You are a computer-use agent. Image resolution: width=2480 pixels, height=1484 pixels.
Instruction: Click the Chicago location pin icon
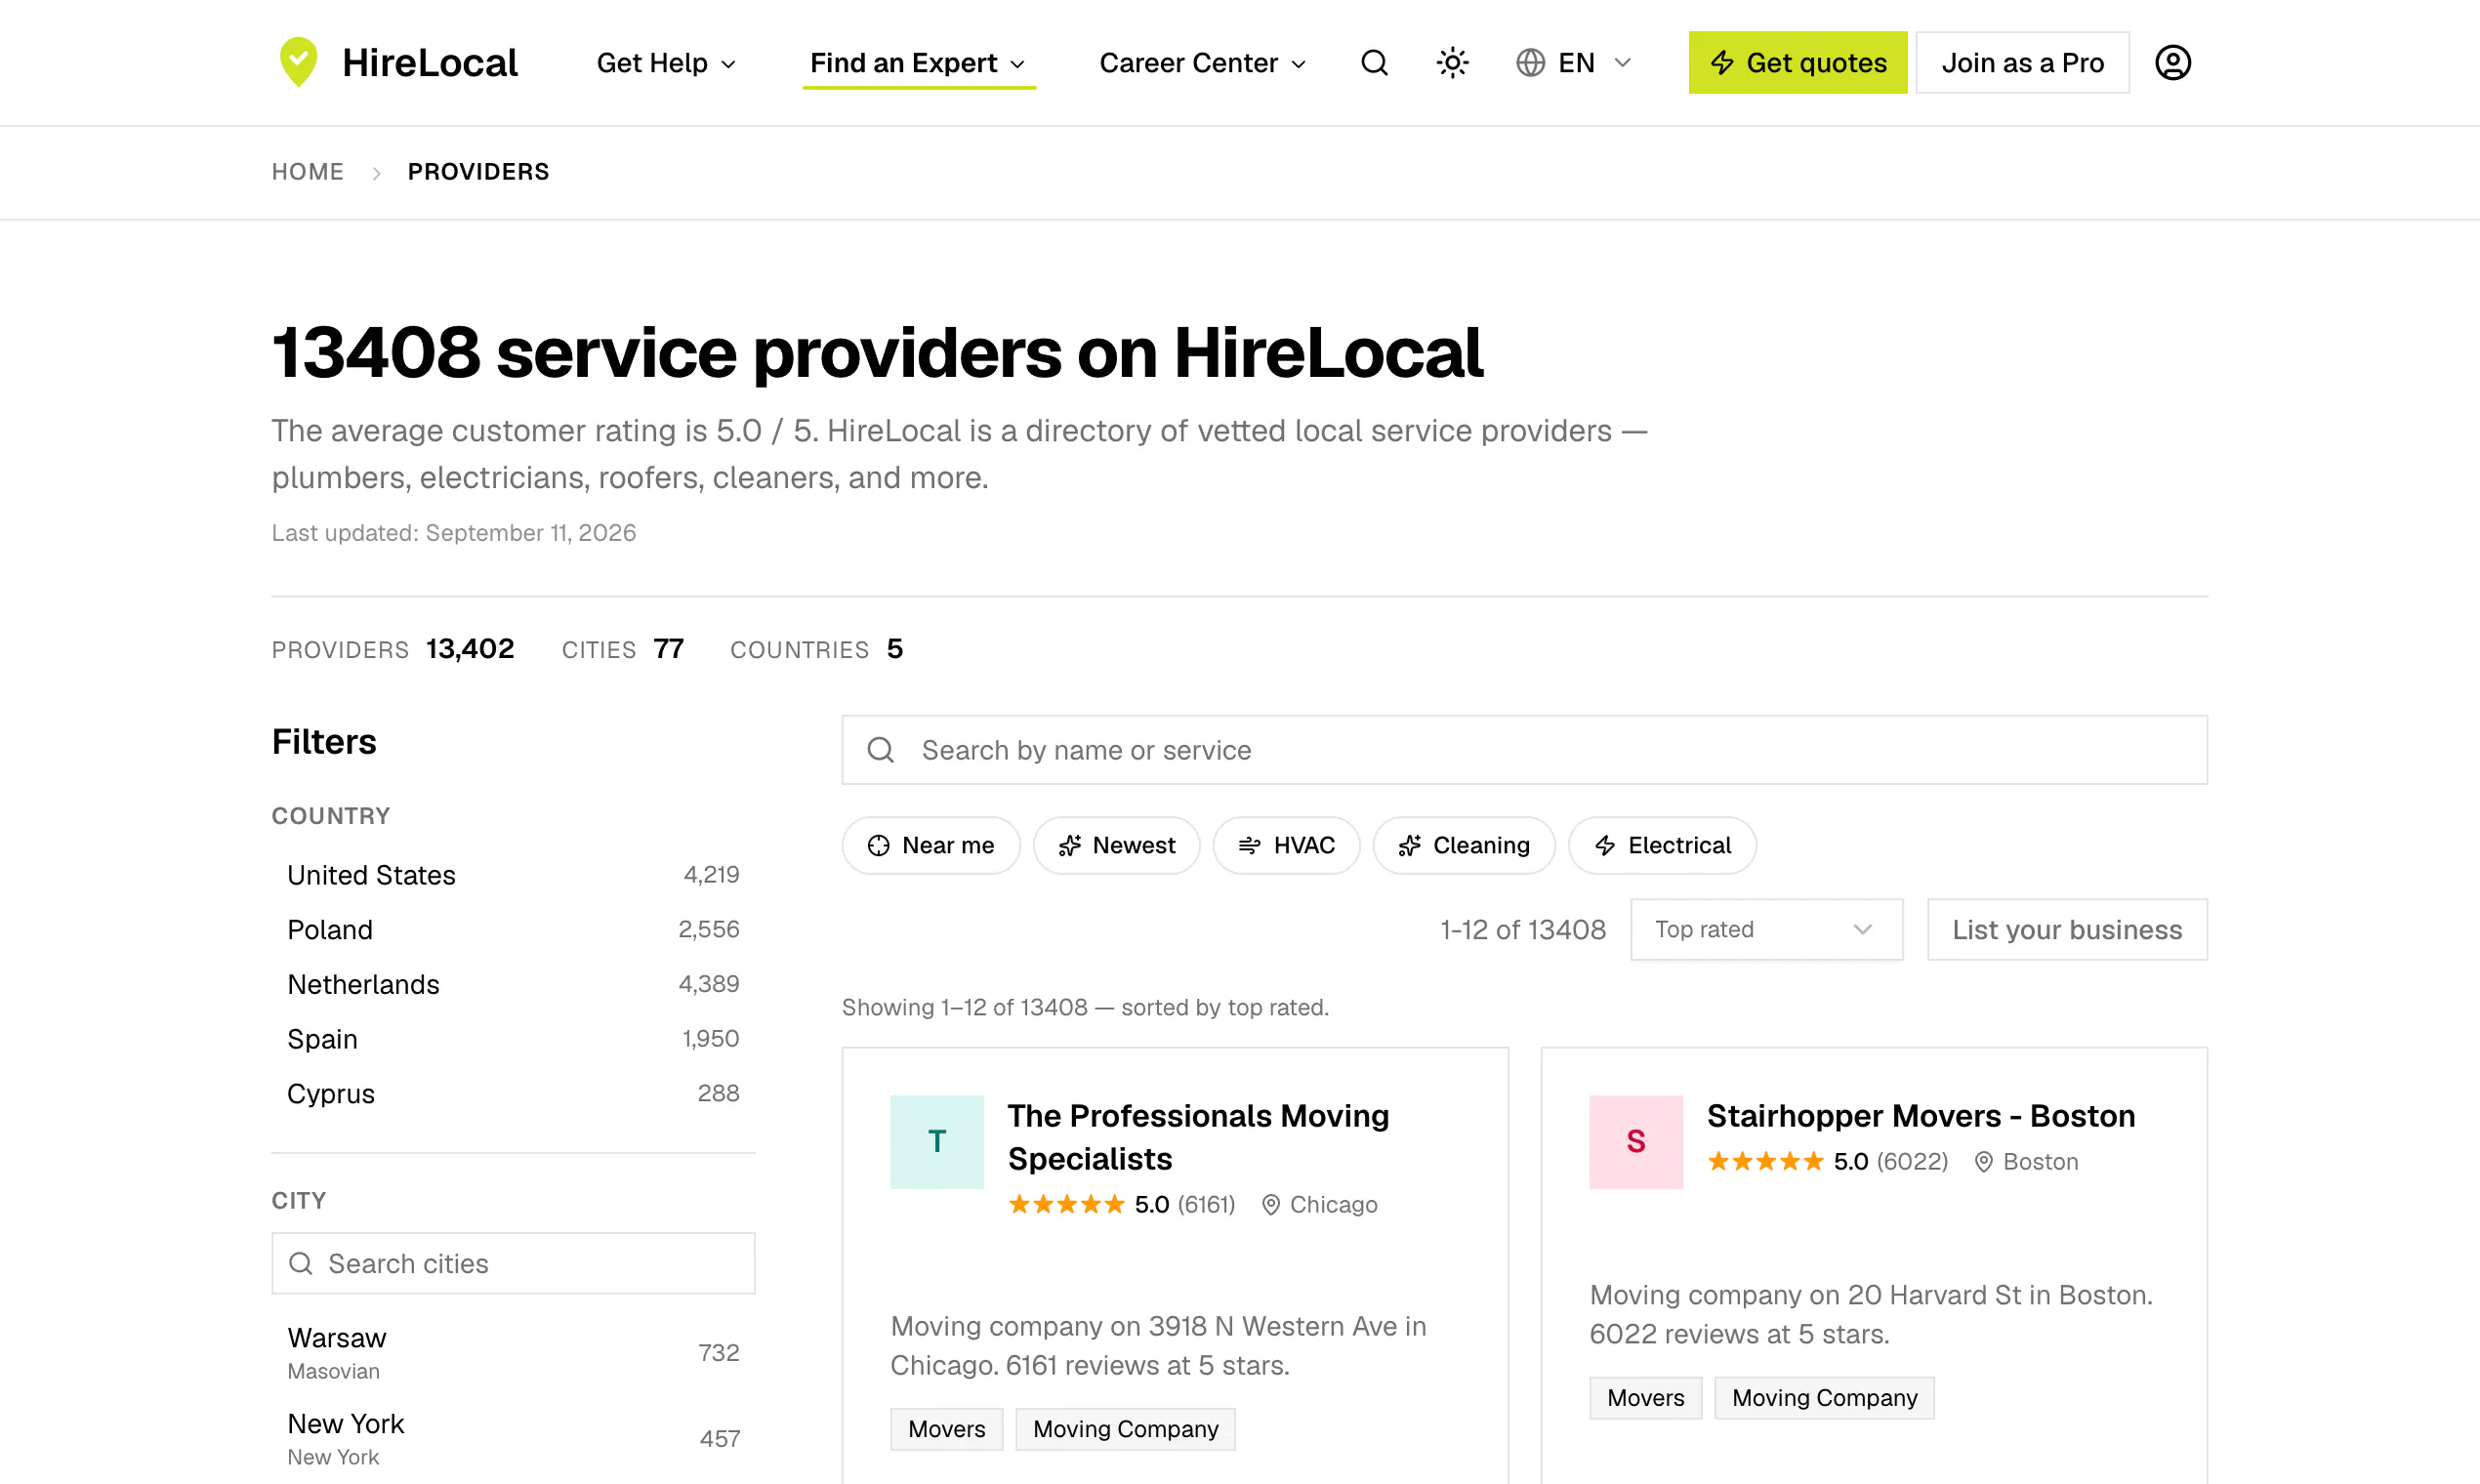1270,1204
